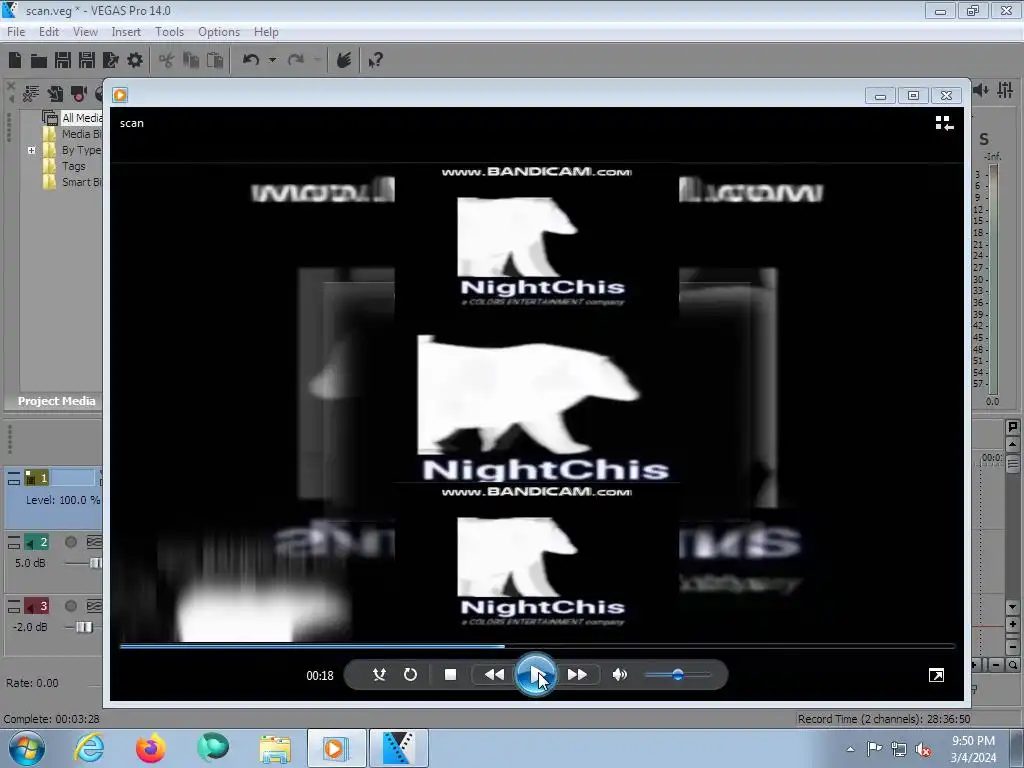Image resolution: width=1024 pixels, height=768 pixels.
Task: Open the track 3 automation settings icon
Action: 94,606
